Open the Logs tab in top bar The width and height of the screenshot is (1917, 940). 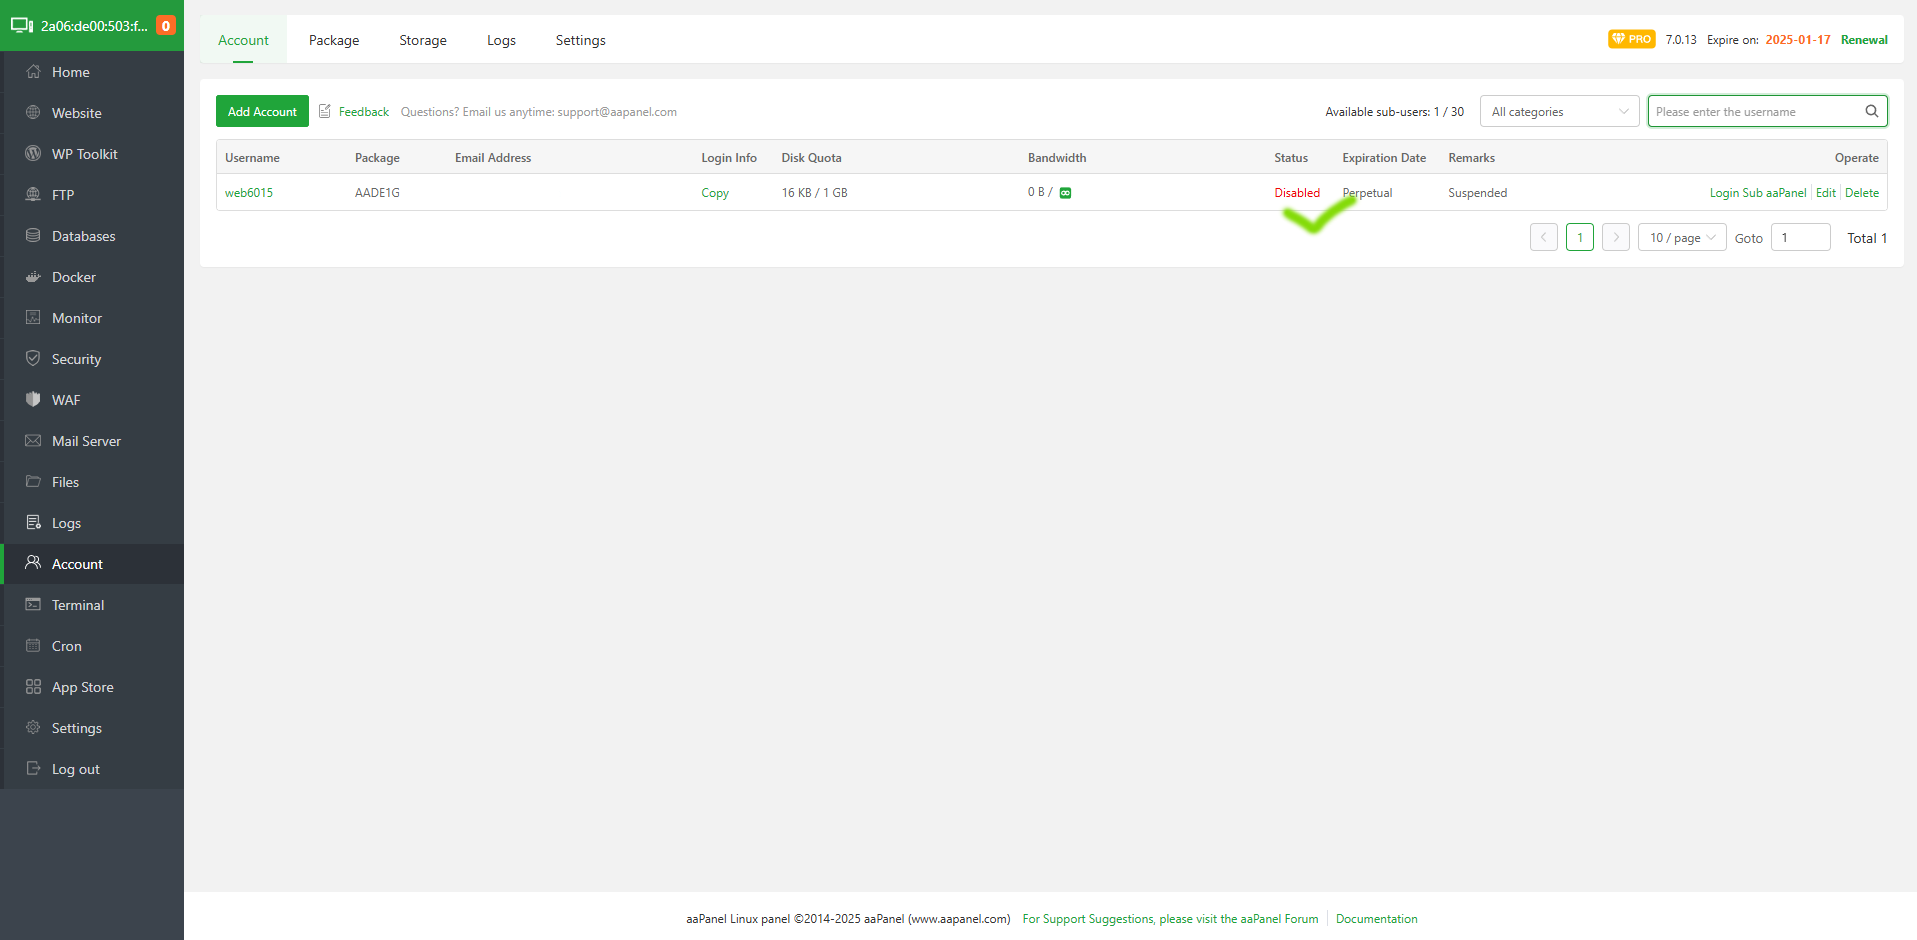click(501, 40)
